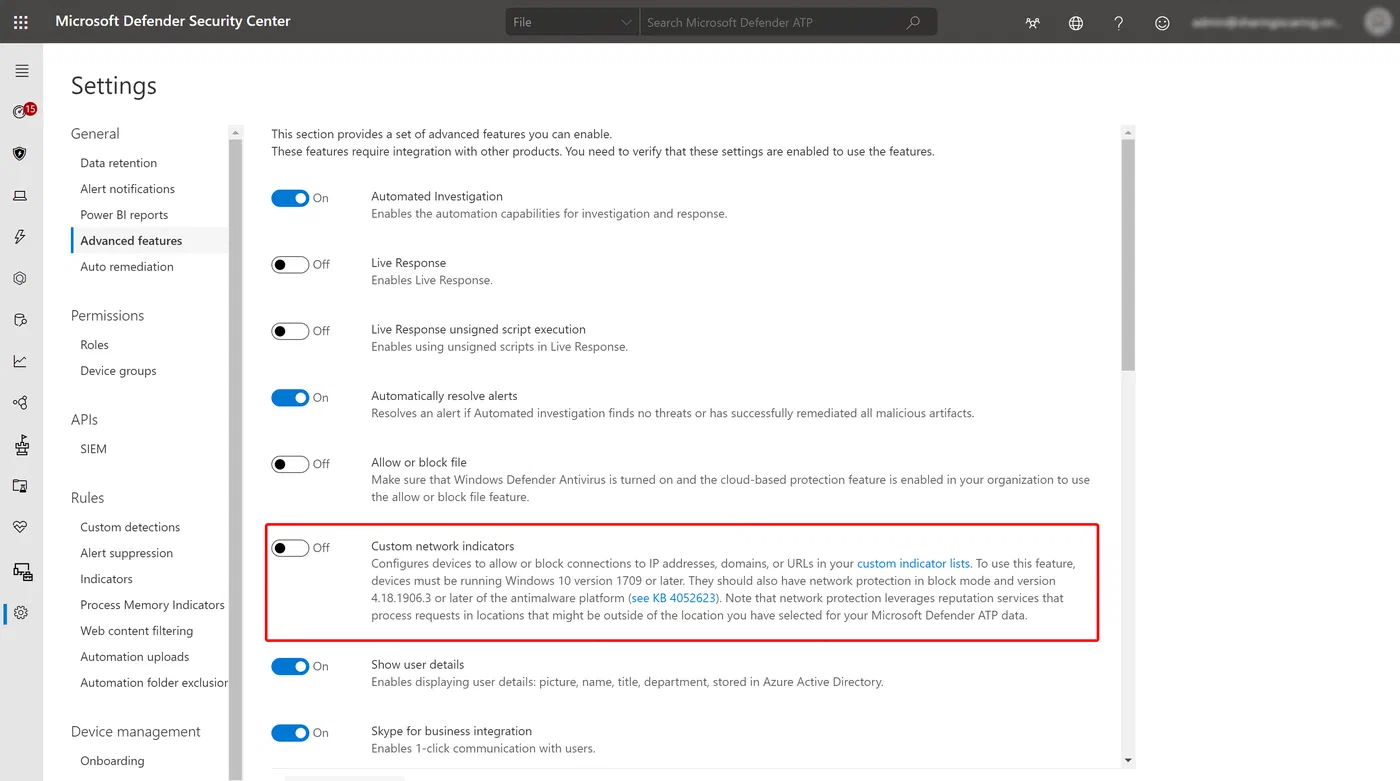
Task: Click the Microsoft Defender Security Center title
Action: pyautogui.click(x=173, y=21)
